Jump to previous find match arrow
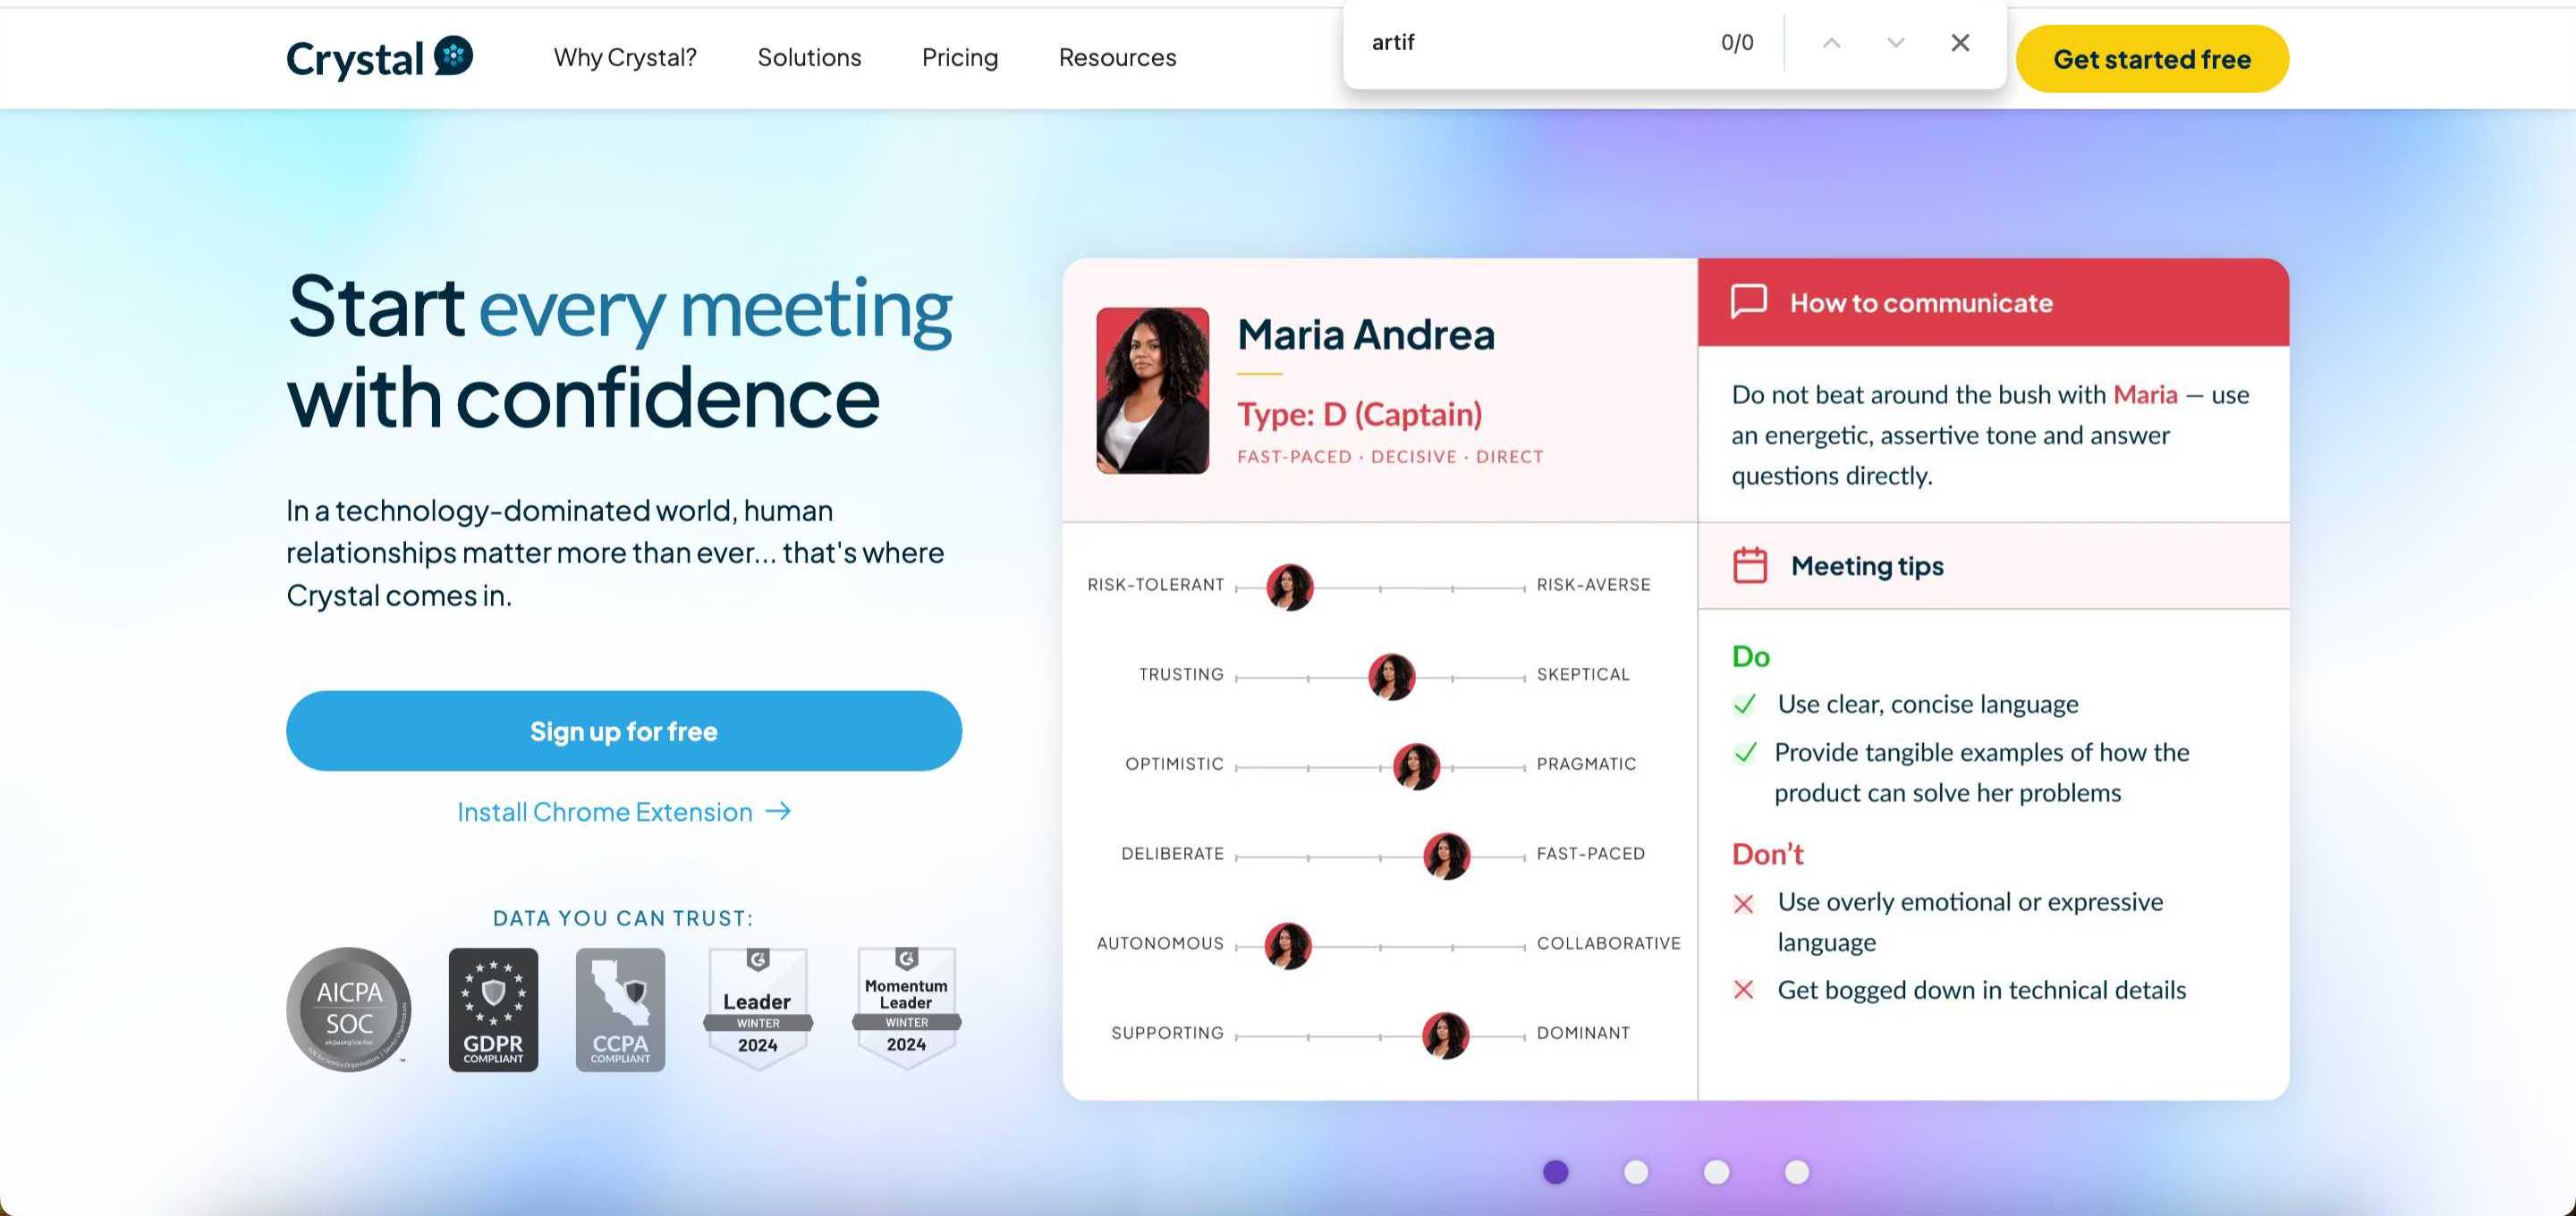The height and width of the screenshot is (1216, 2576). click(1831, 43)
